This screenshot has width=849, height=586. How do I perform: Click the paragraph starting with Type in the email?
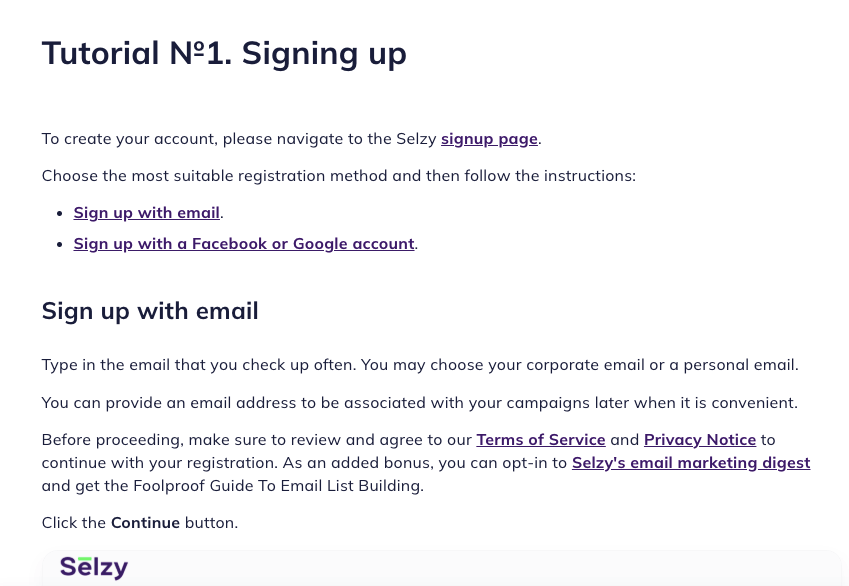coord(420,365)
